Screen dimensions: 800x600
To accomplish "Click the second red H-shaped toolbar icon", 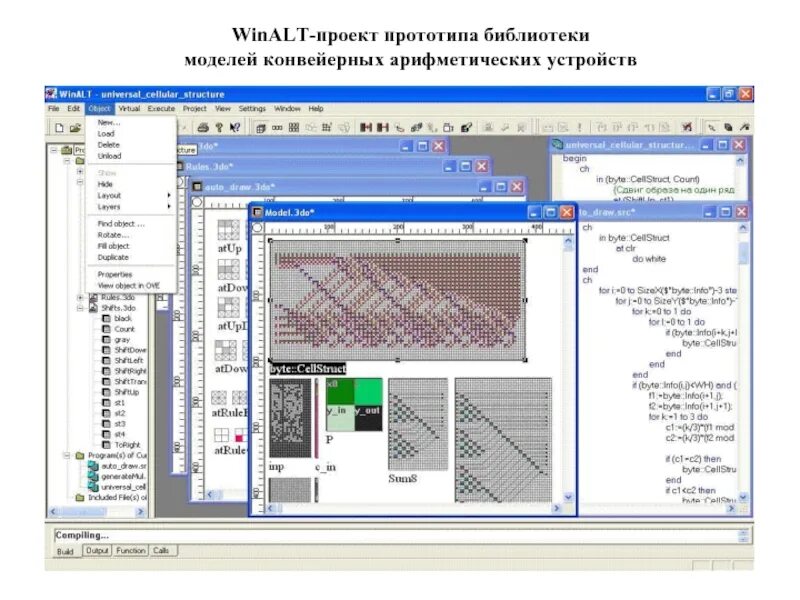I will (383, 128).
